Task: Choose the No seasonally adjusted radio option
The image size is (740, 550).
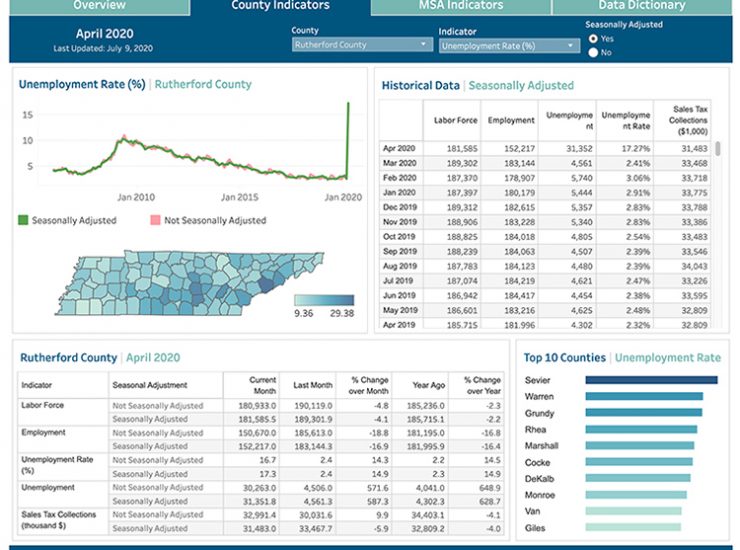Action: [x=594, y=53]
